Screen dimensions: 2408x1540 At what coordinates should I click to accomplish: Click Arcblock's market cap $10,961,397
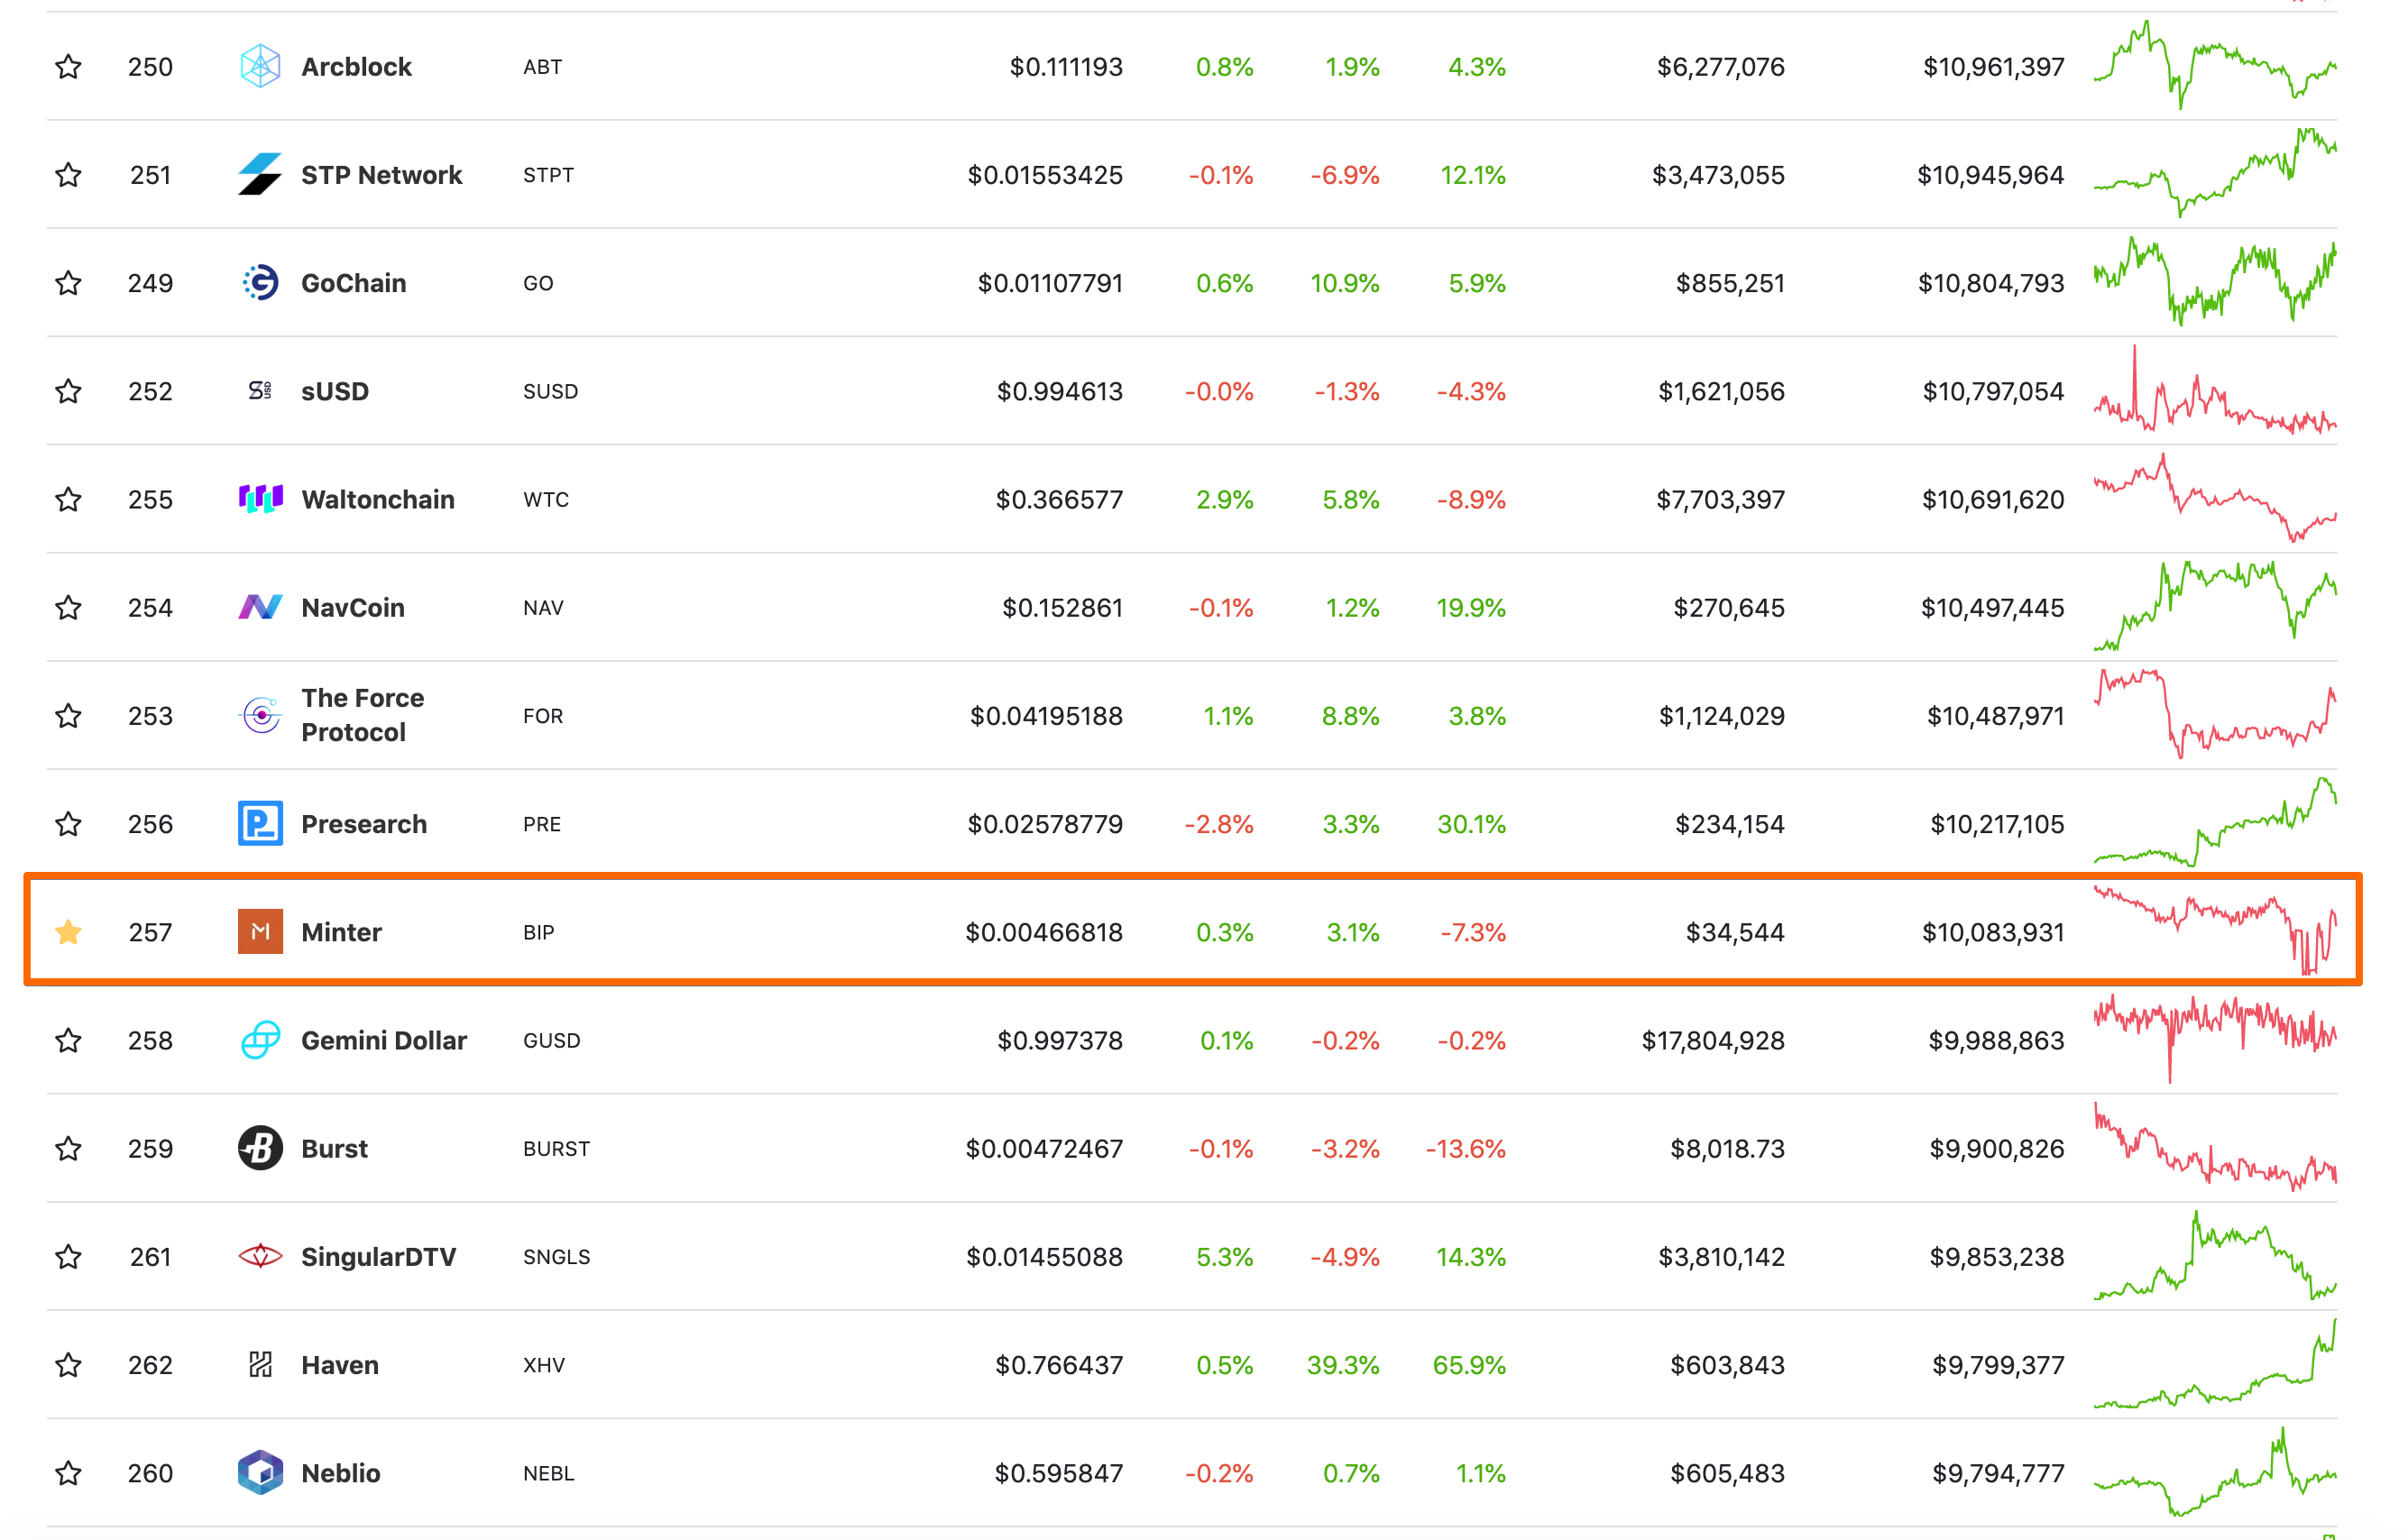click(x=1993, y=67)
